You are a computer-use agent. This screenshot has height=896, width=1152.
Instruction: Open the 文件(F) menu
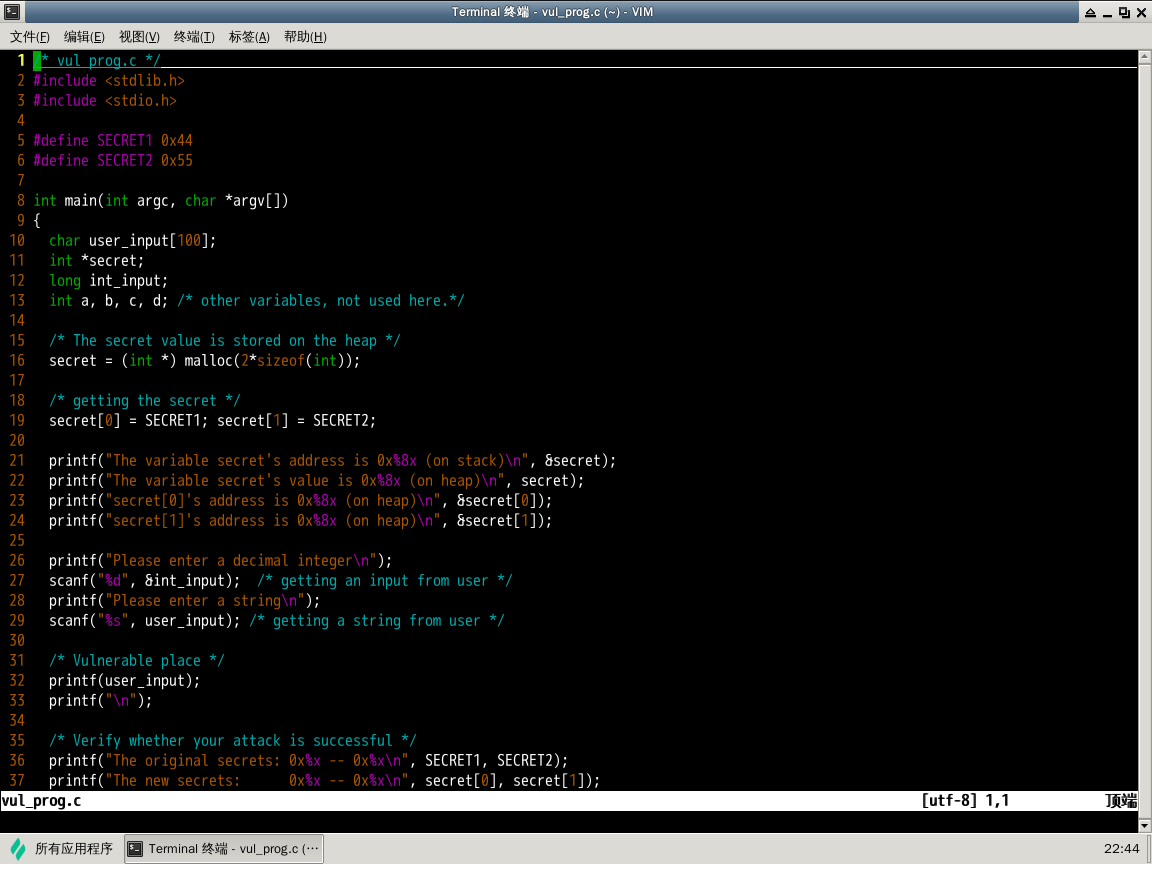pos(30,37)
